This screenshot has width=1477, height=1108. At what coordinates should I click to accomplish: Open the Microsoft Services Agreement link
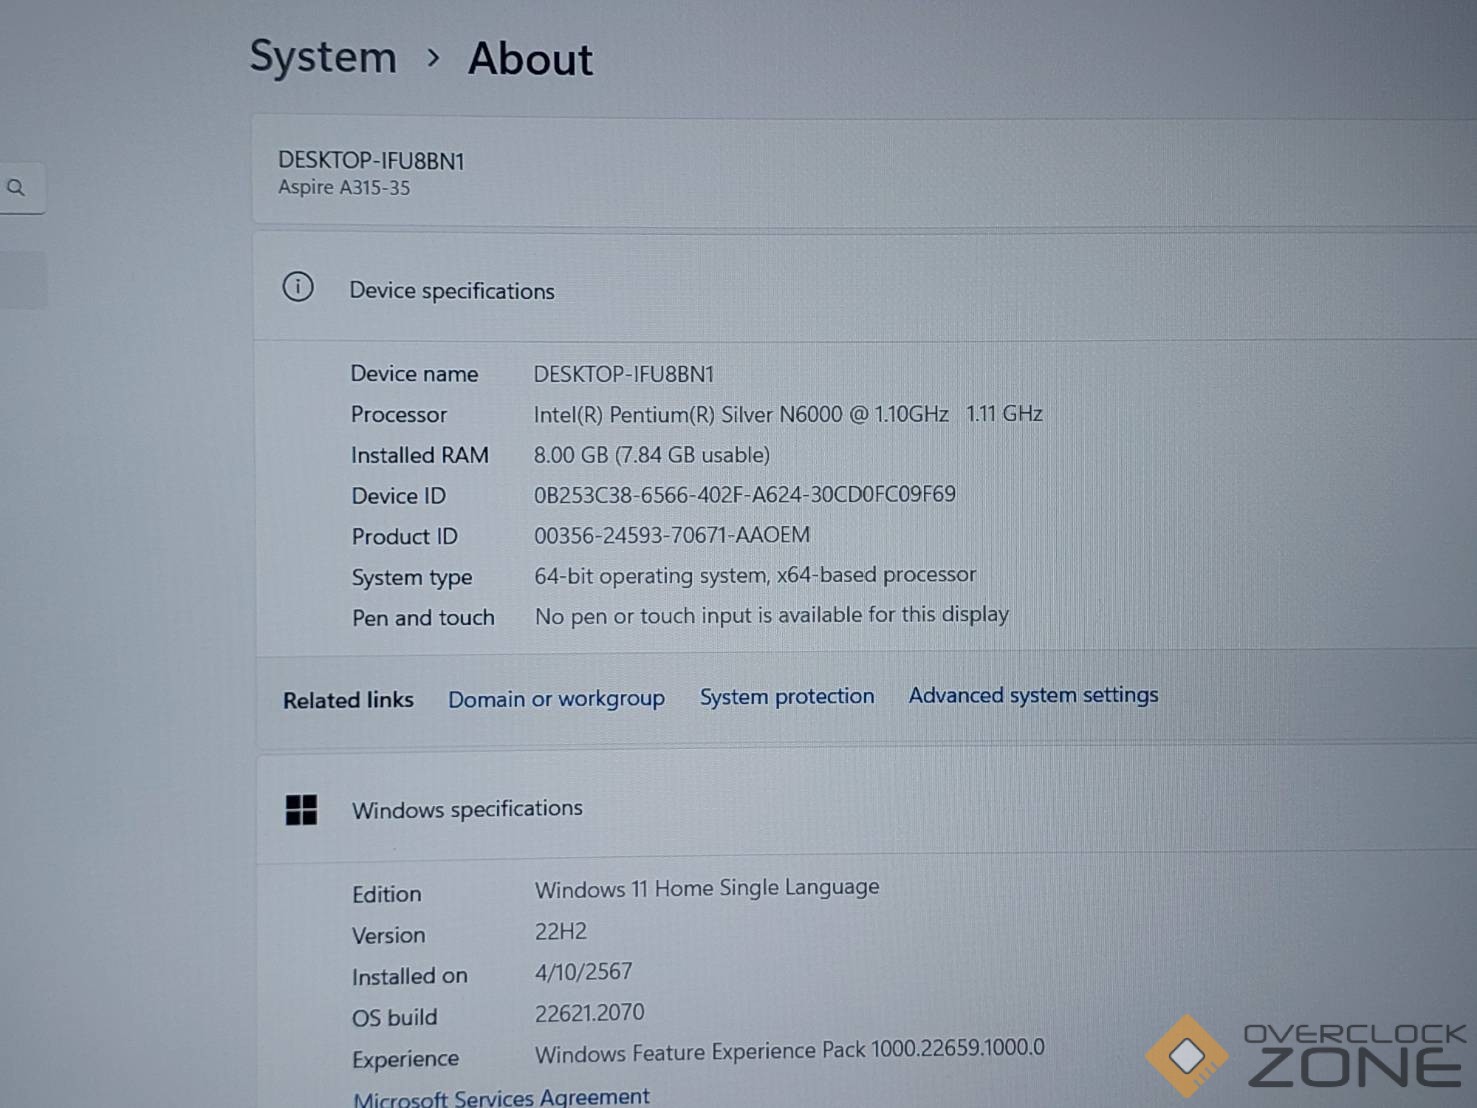click(x=501, y=1097)
